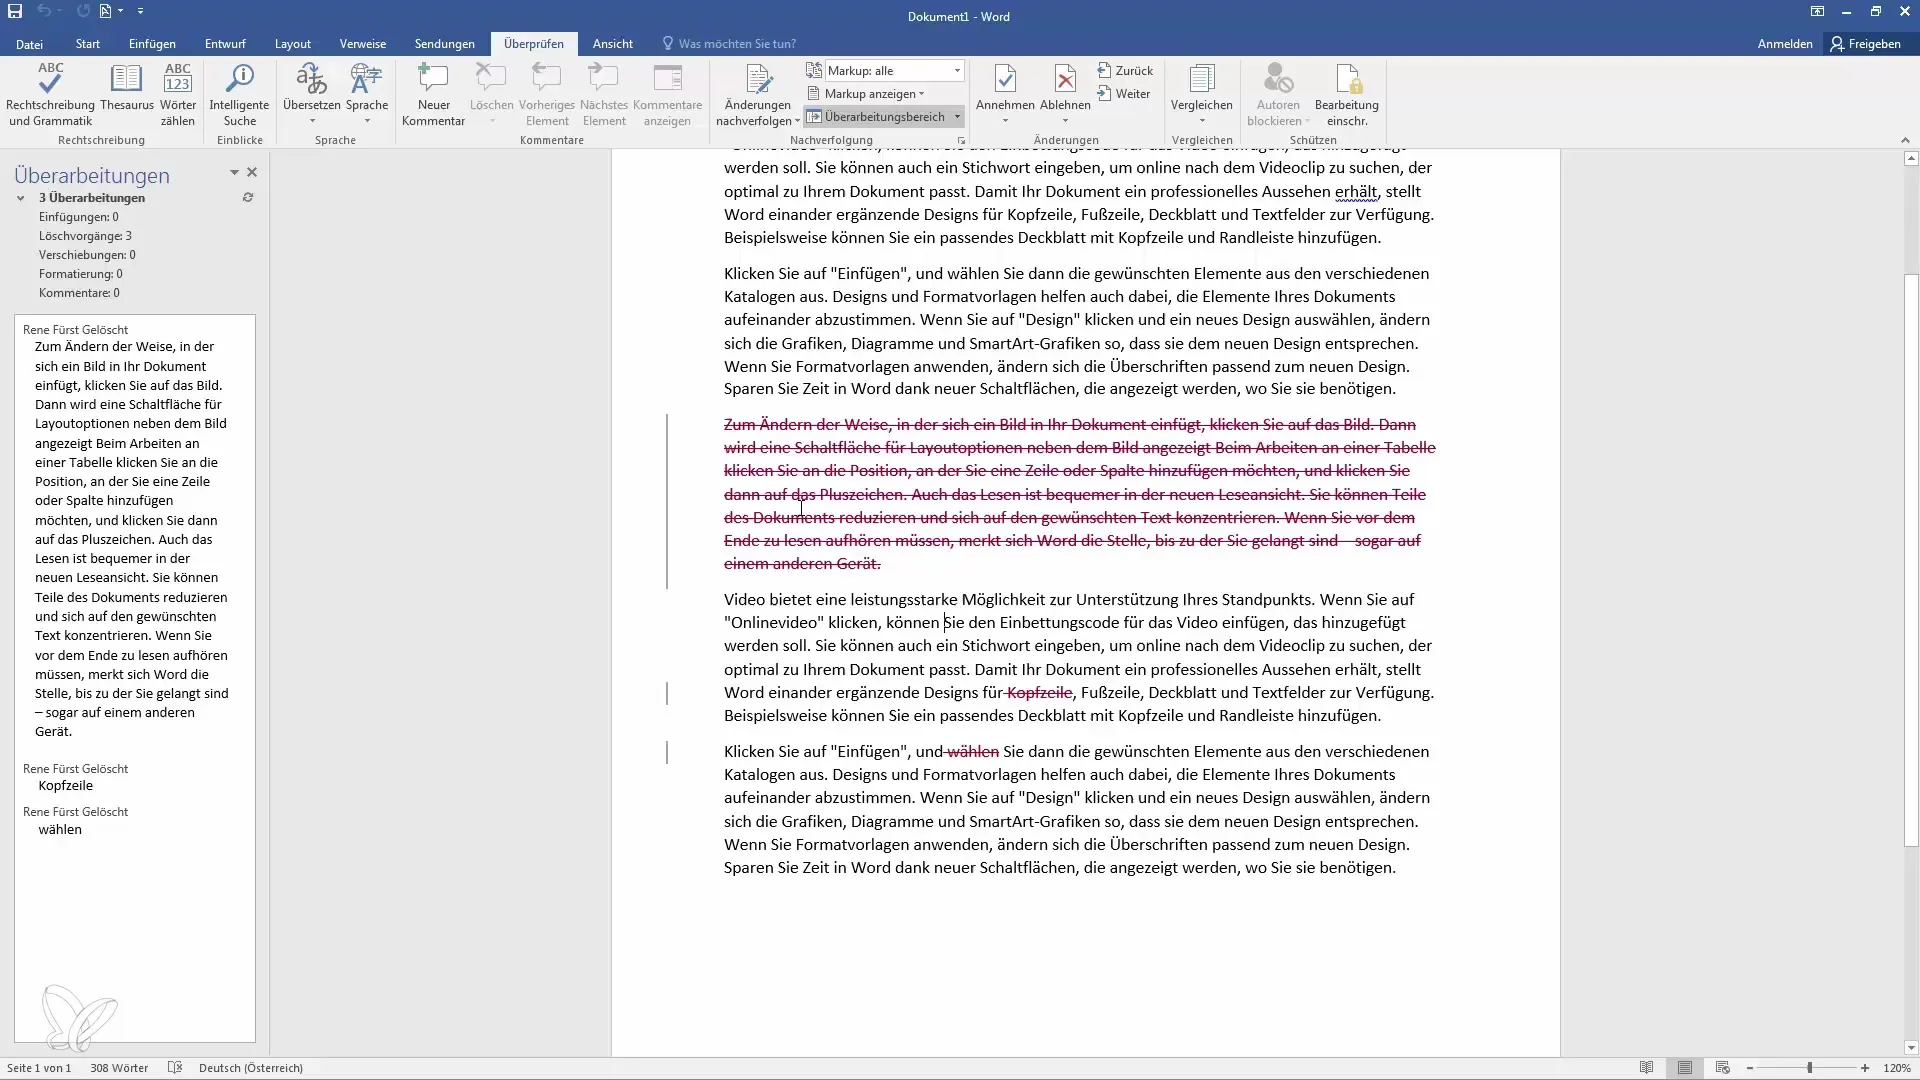Click the 308 Wörter status entry
The image size is (1920, 1080).
119,1068
